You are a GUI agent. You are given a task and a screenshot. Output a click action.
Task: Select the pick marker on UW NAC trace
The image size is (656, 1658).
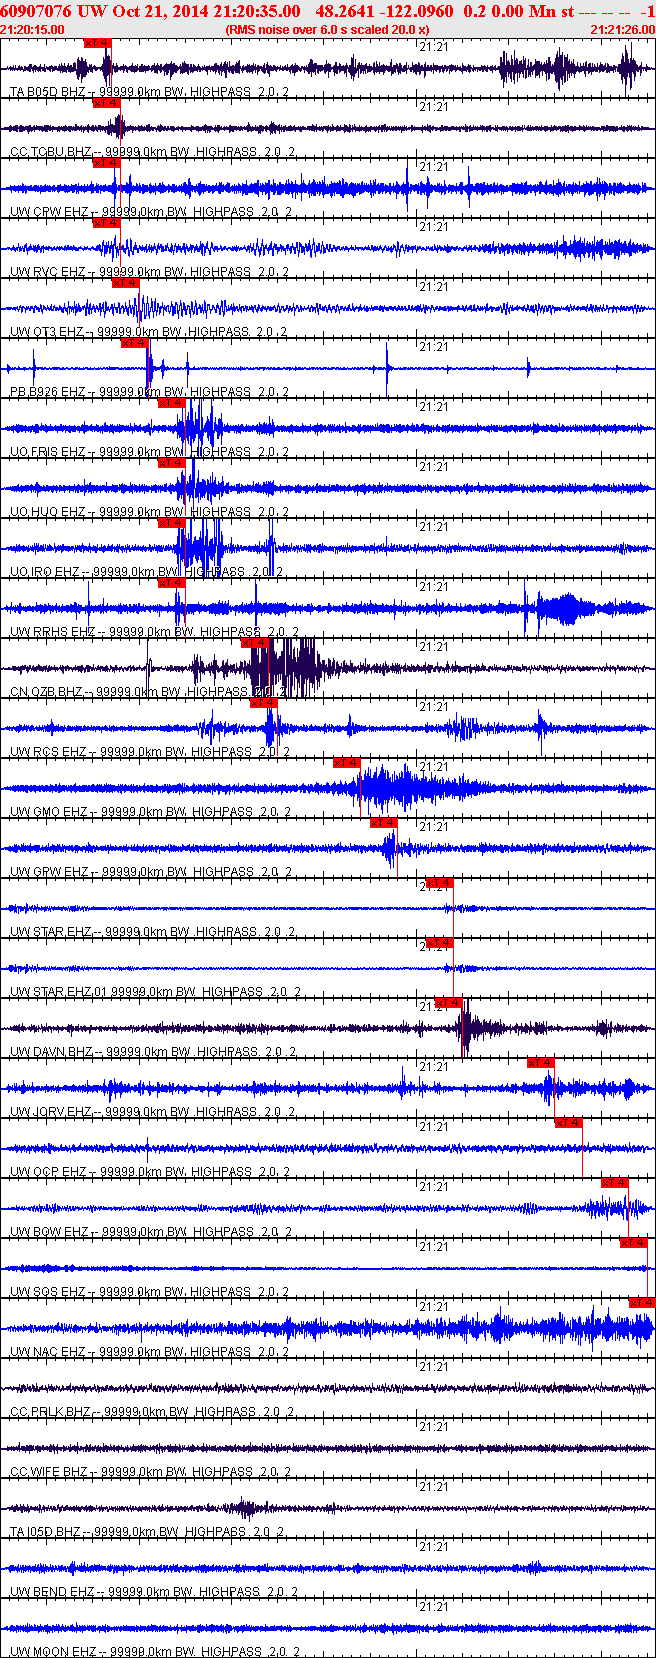pyautogui.click(x=641, y=1303)
